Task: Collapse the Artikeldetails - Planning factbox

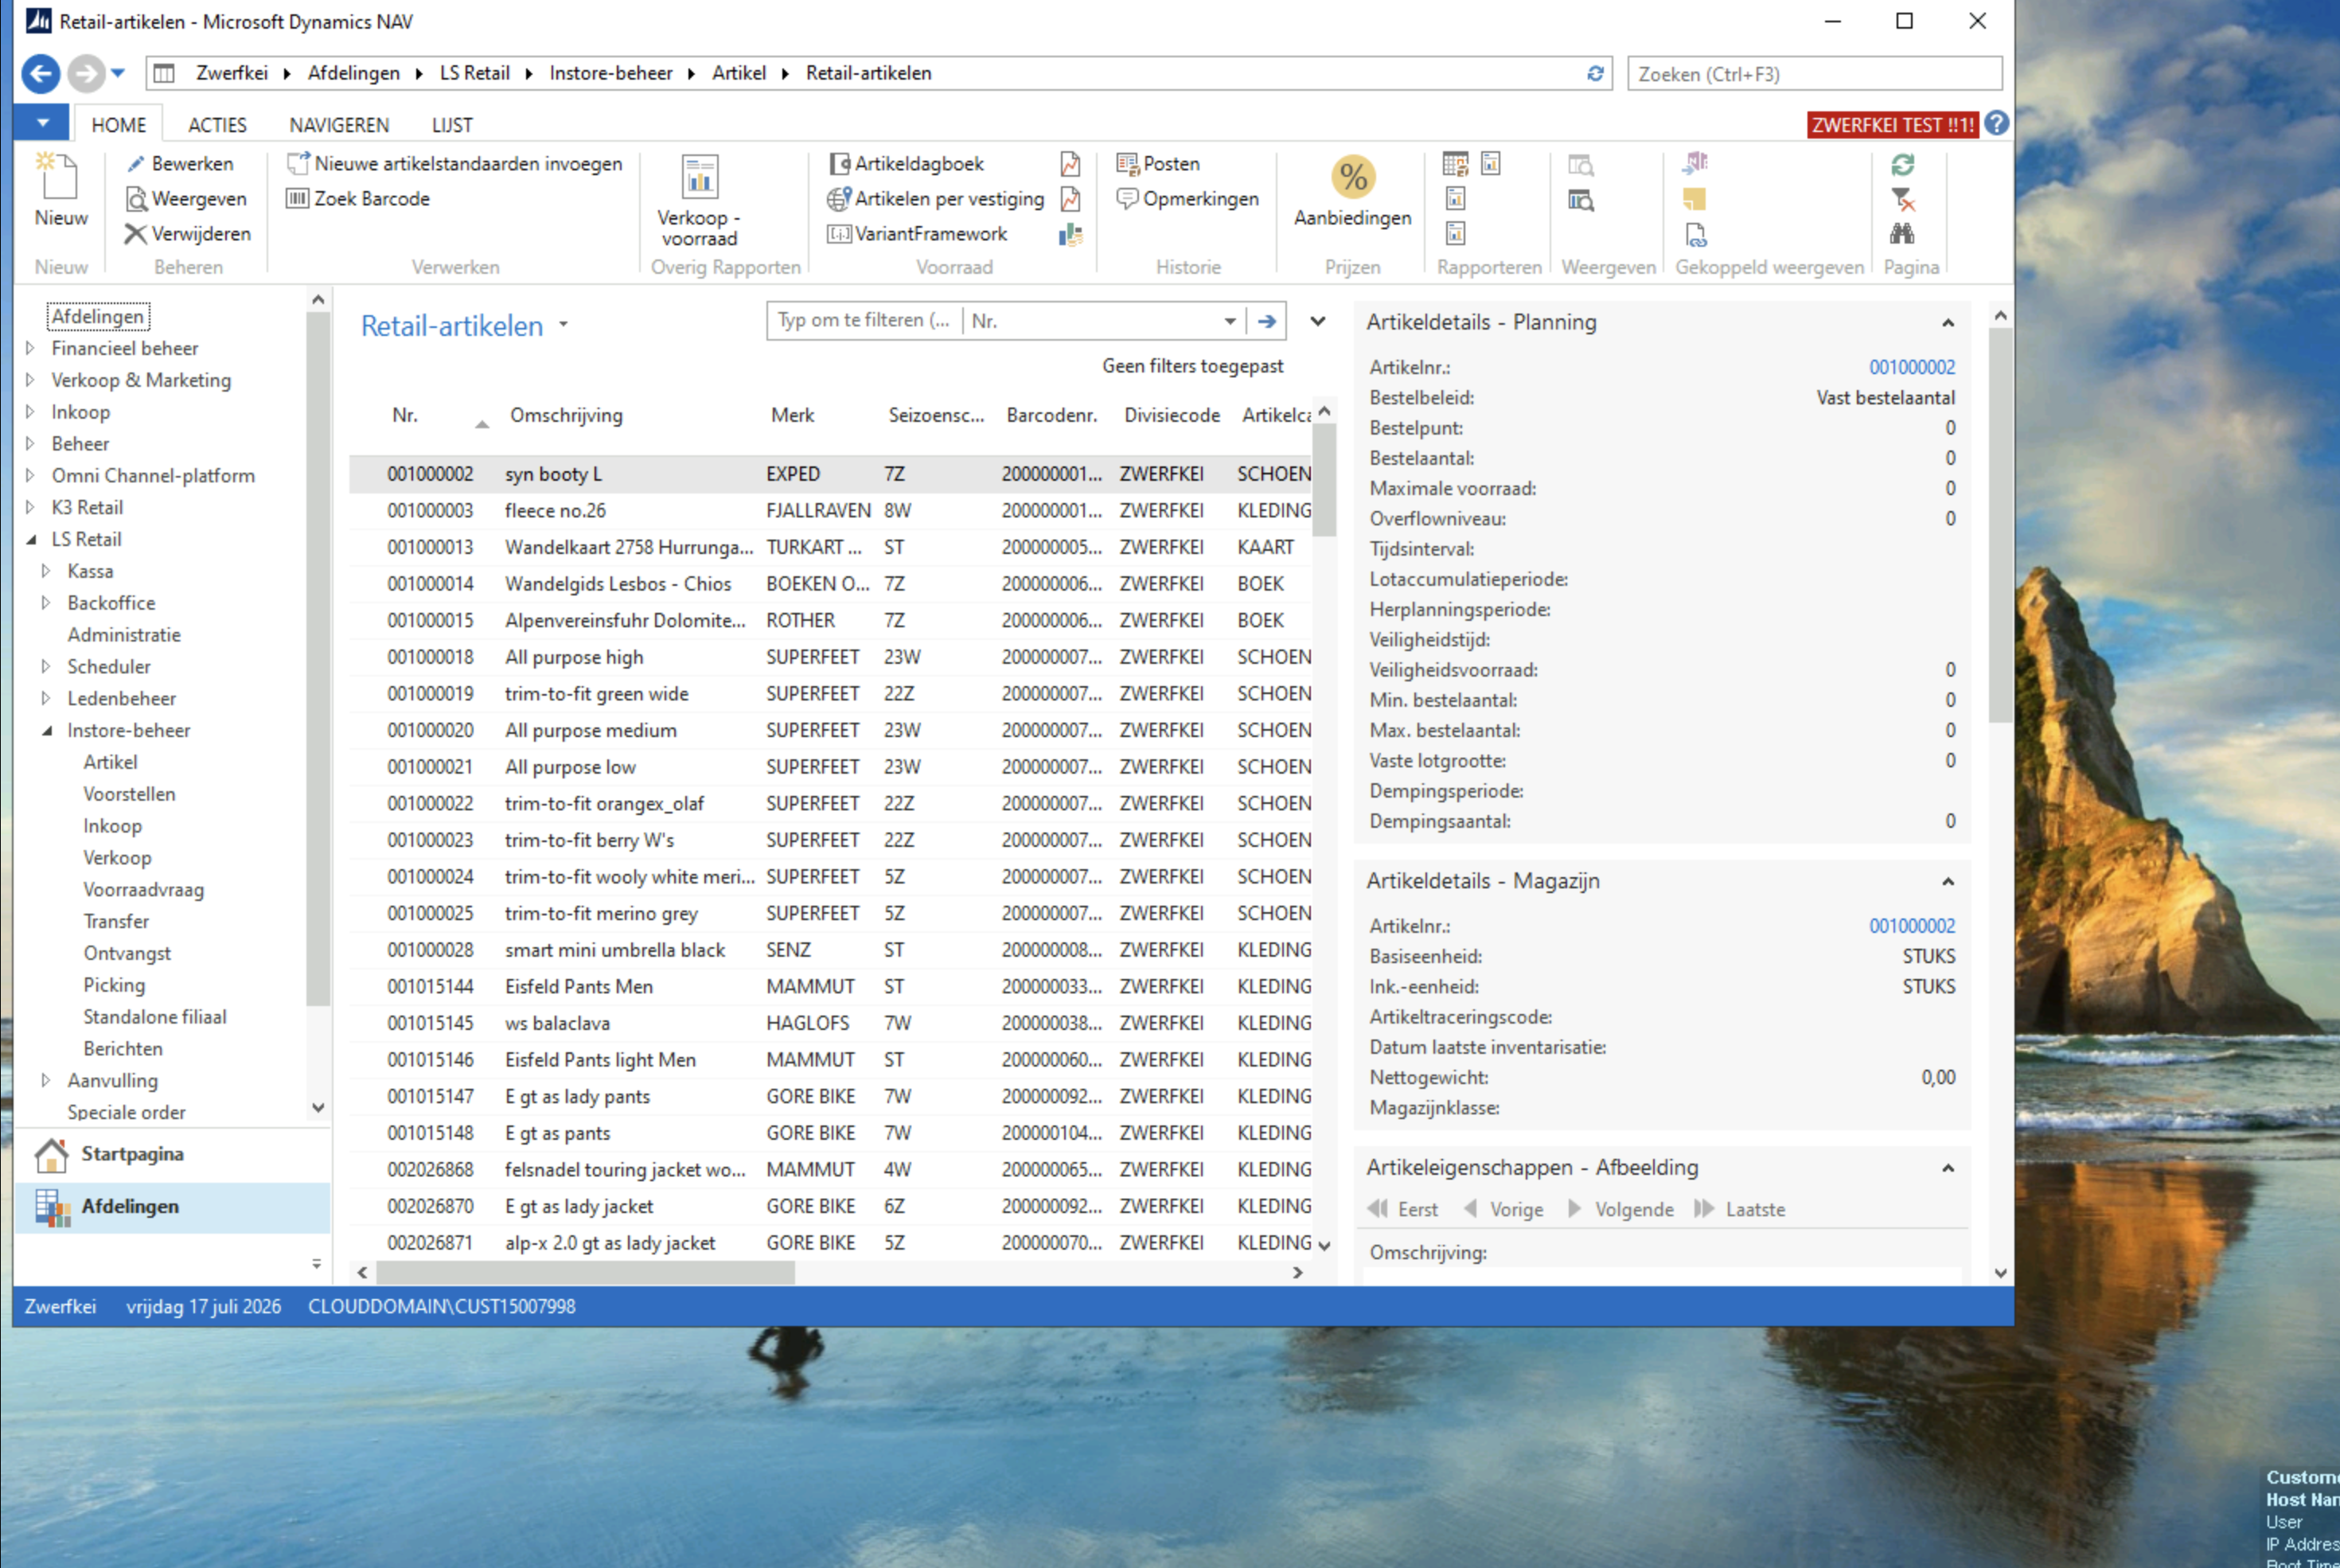Action: coord(1948,322)
